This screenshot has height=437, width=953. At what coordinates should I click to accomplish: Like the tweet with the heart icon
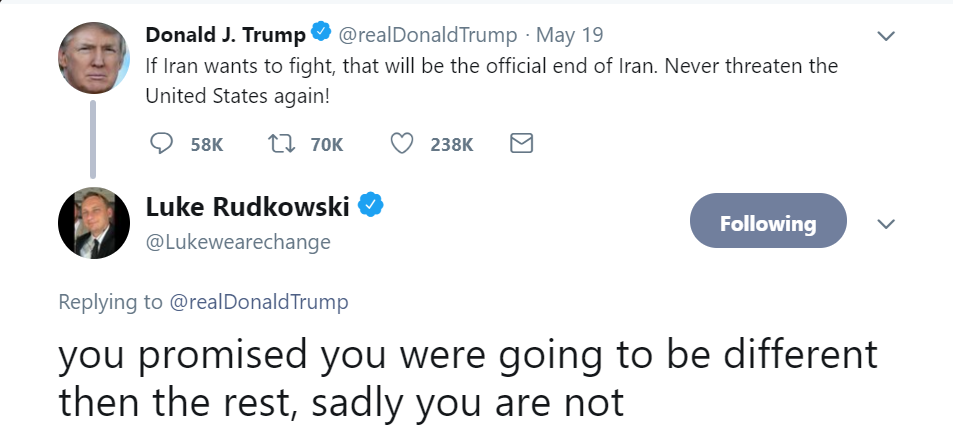coord(401,145)
